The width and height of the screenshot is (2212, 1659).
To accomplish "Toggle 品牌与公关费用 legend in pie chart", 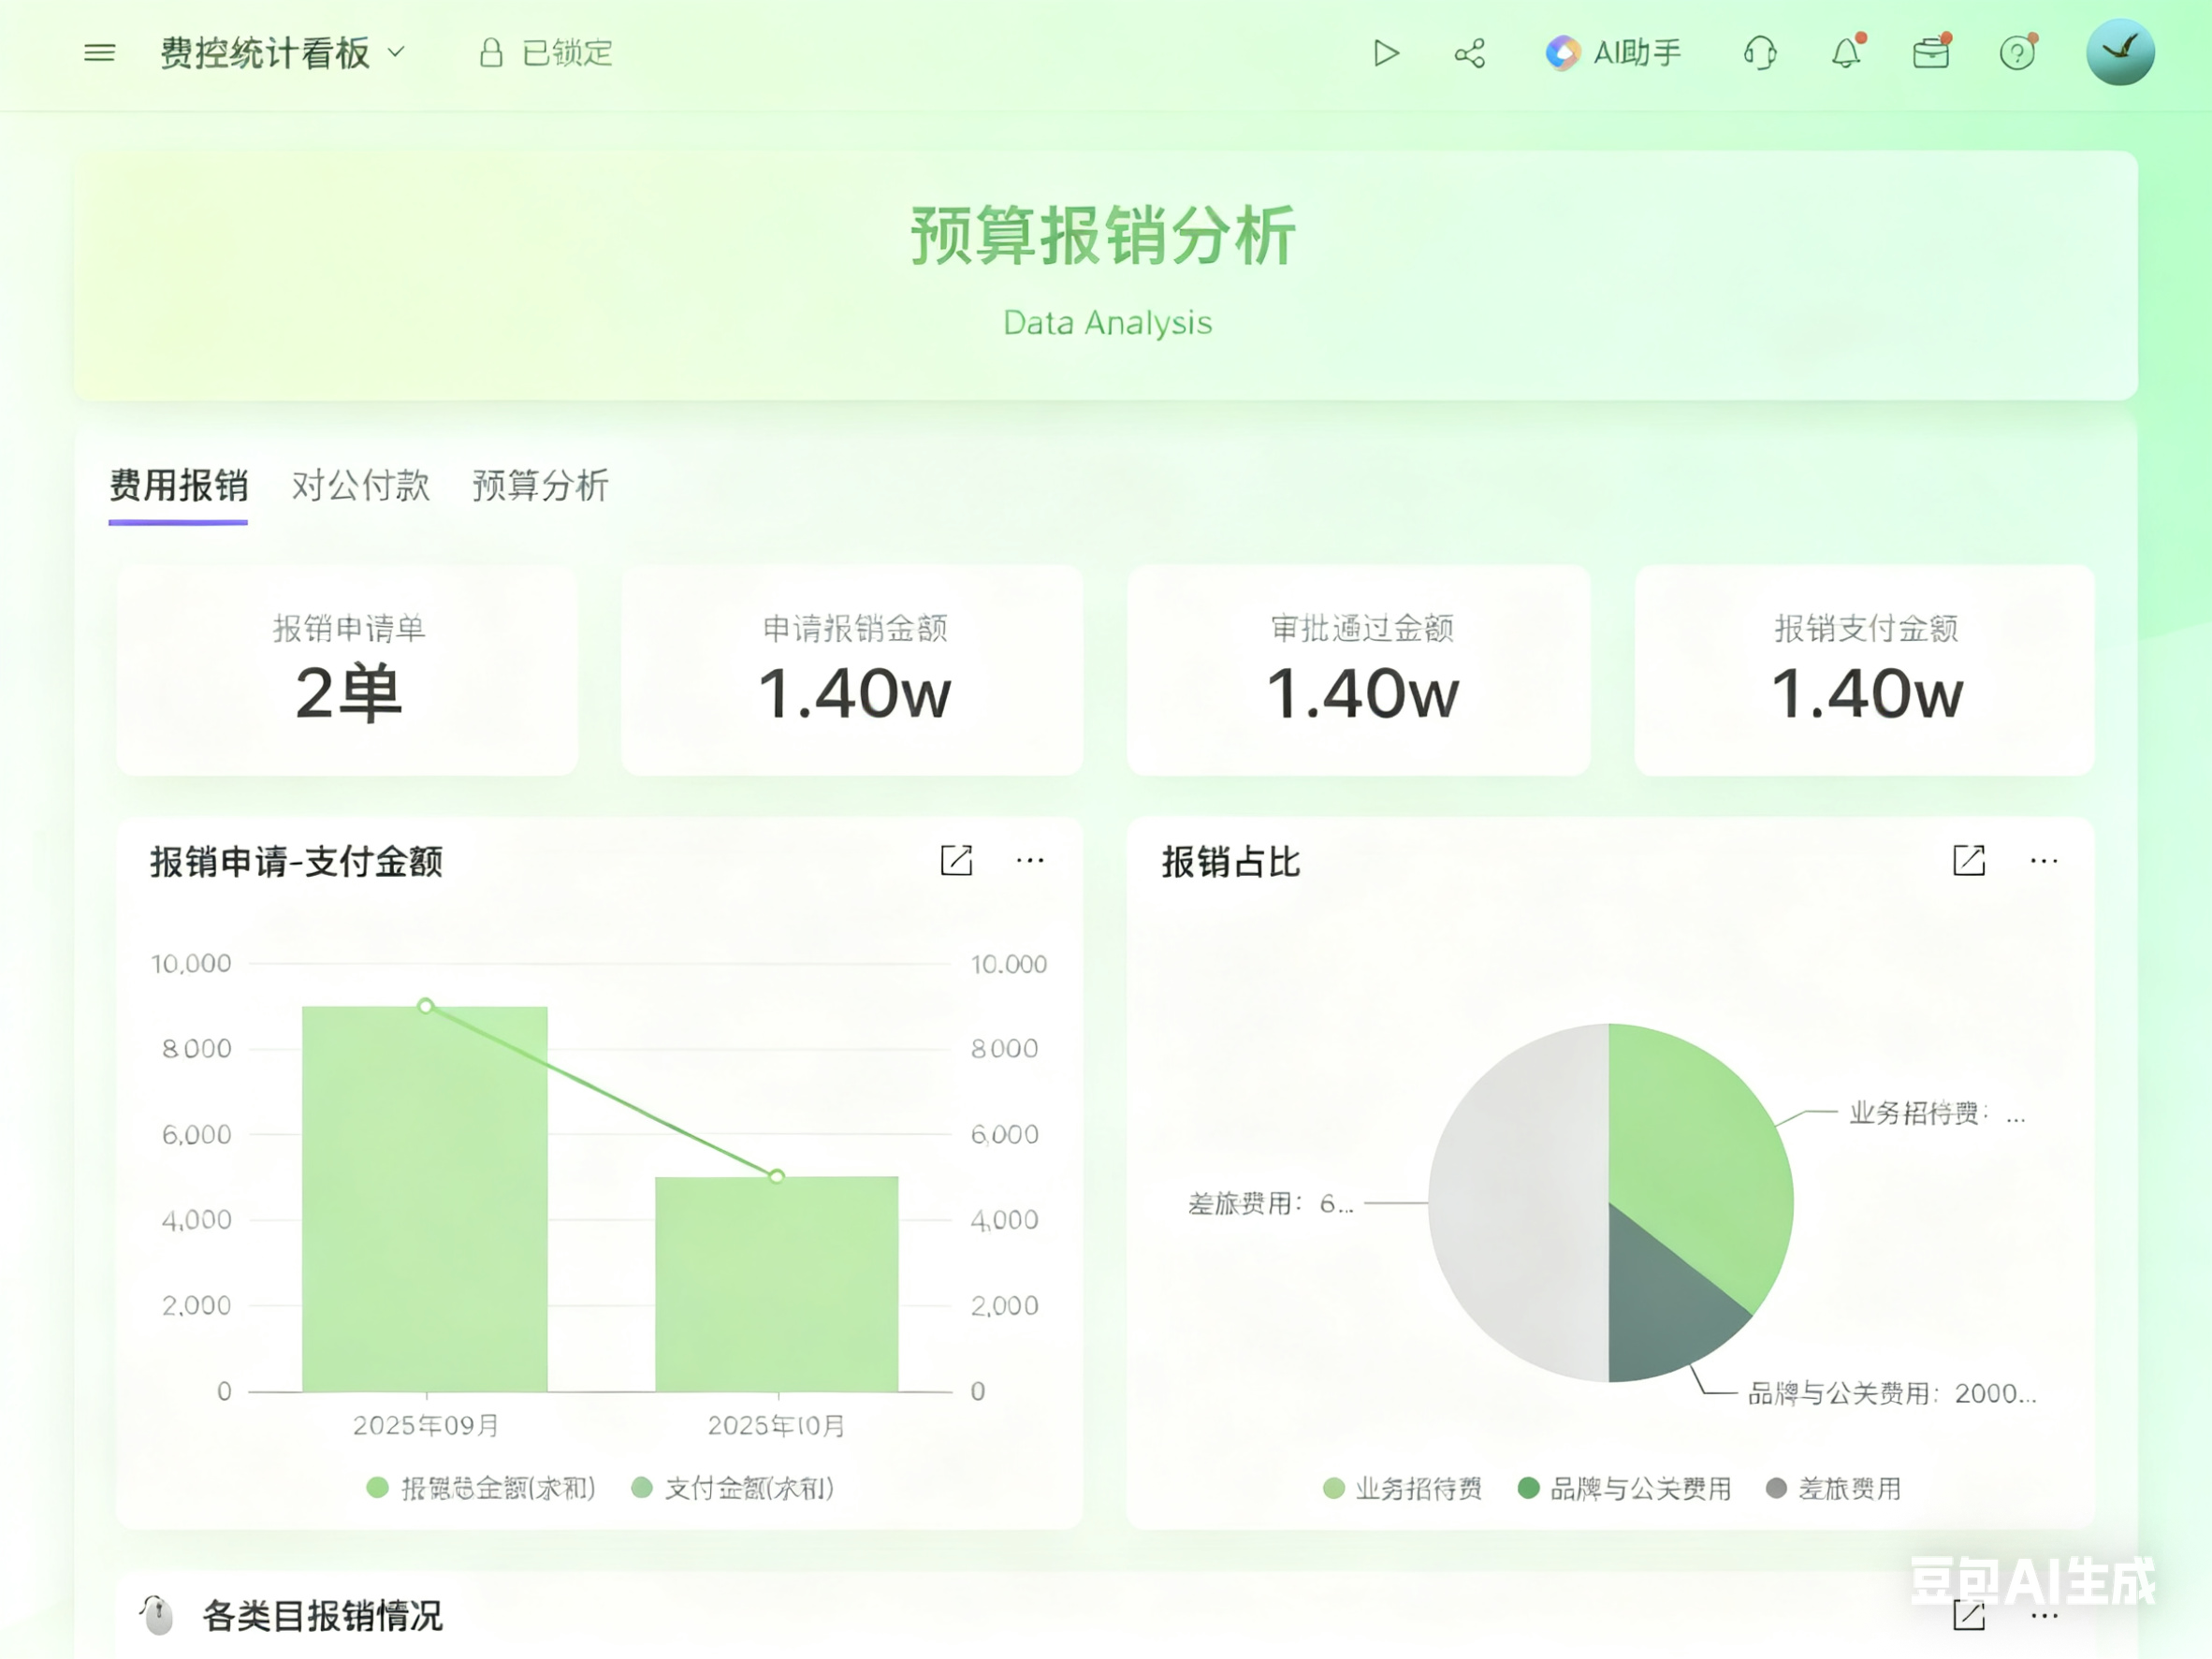I will tap(1625, 1488).
